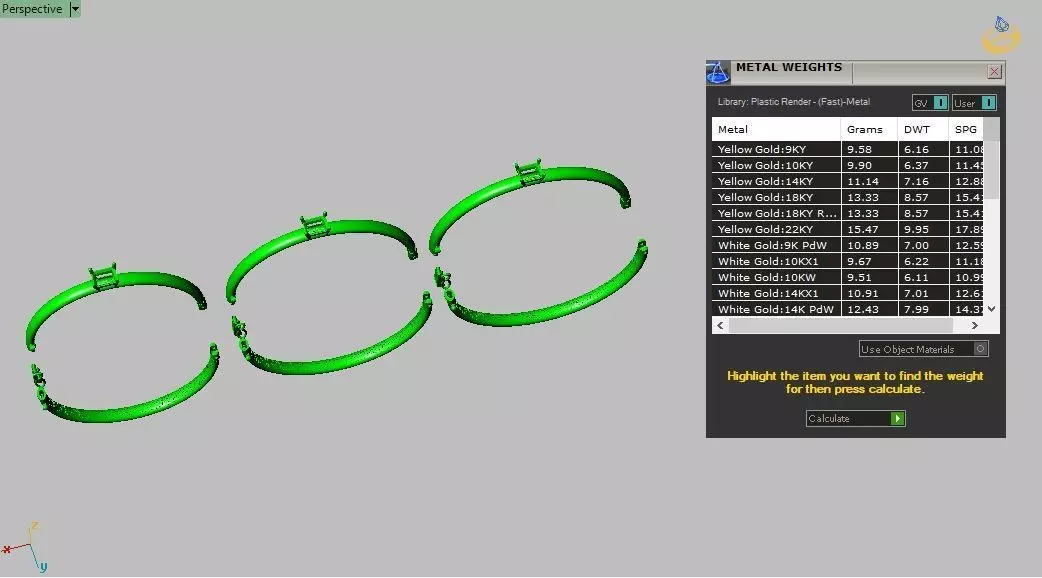Viewport: 1042px width, 578px height.
Task: Click the XYZ axis gizmo in the viewport
Action: (25, 547)
